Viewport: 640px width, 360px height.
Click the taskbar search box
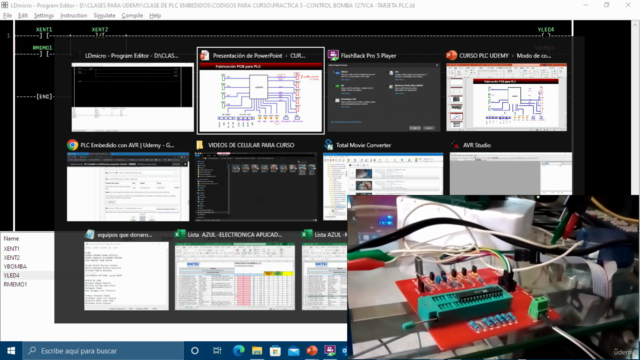tap(103, 351)
